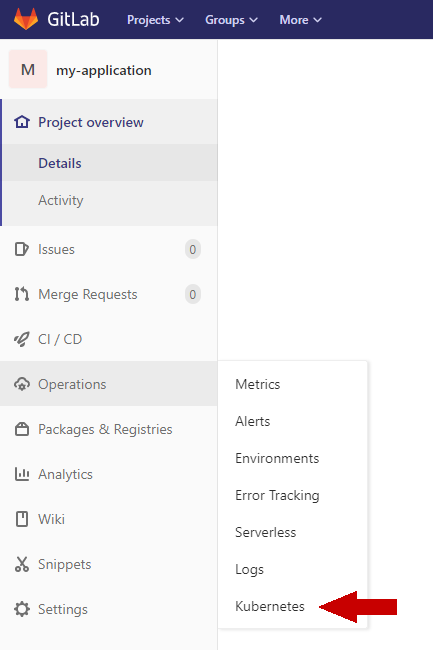Choose Alerts from Operations flyout
Image resolution: width=433 pixels, height=650 pixels.
(x=252, y=421)
